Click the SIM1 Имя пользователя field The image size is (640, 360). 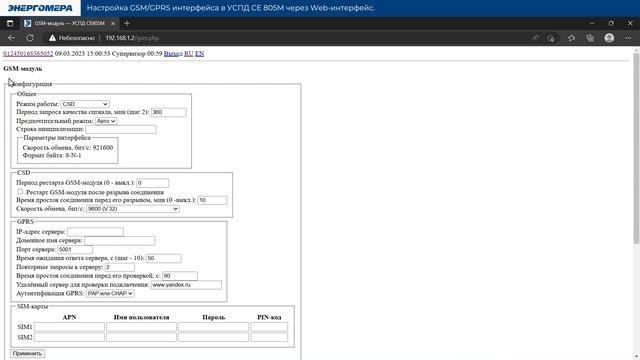click(141, 327)
